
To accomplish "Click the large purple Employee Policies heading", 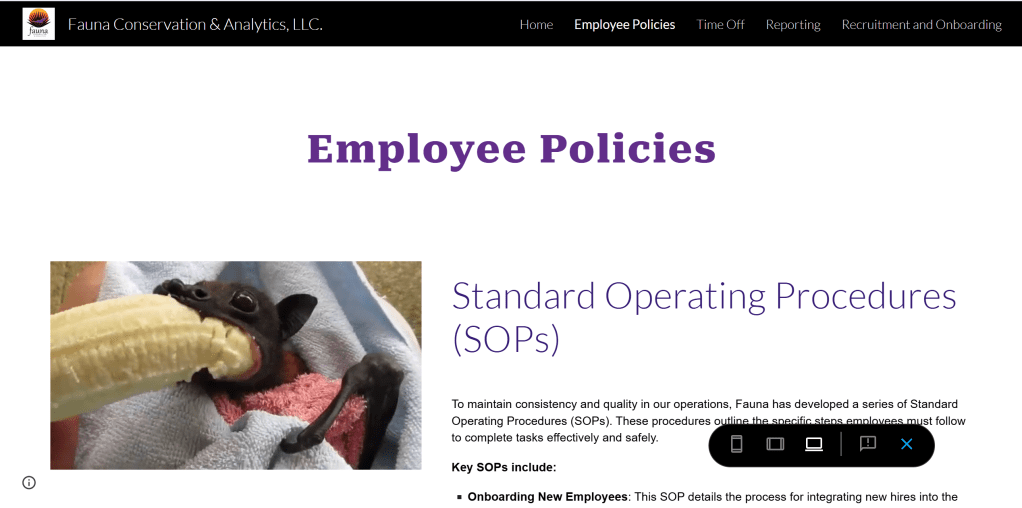I will 511,149.
